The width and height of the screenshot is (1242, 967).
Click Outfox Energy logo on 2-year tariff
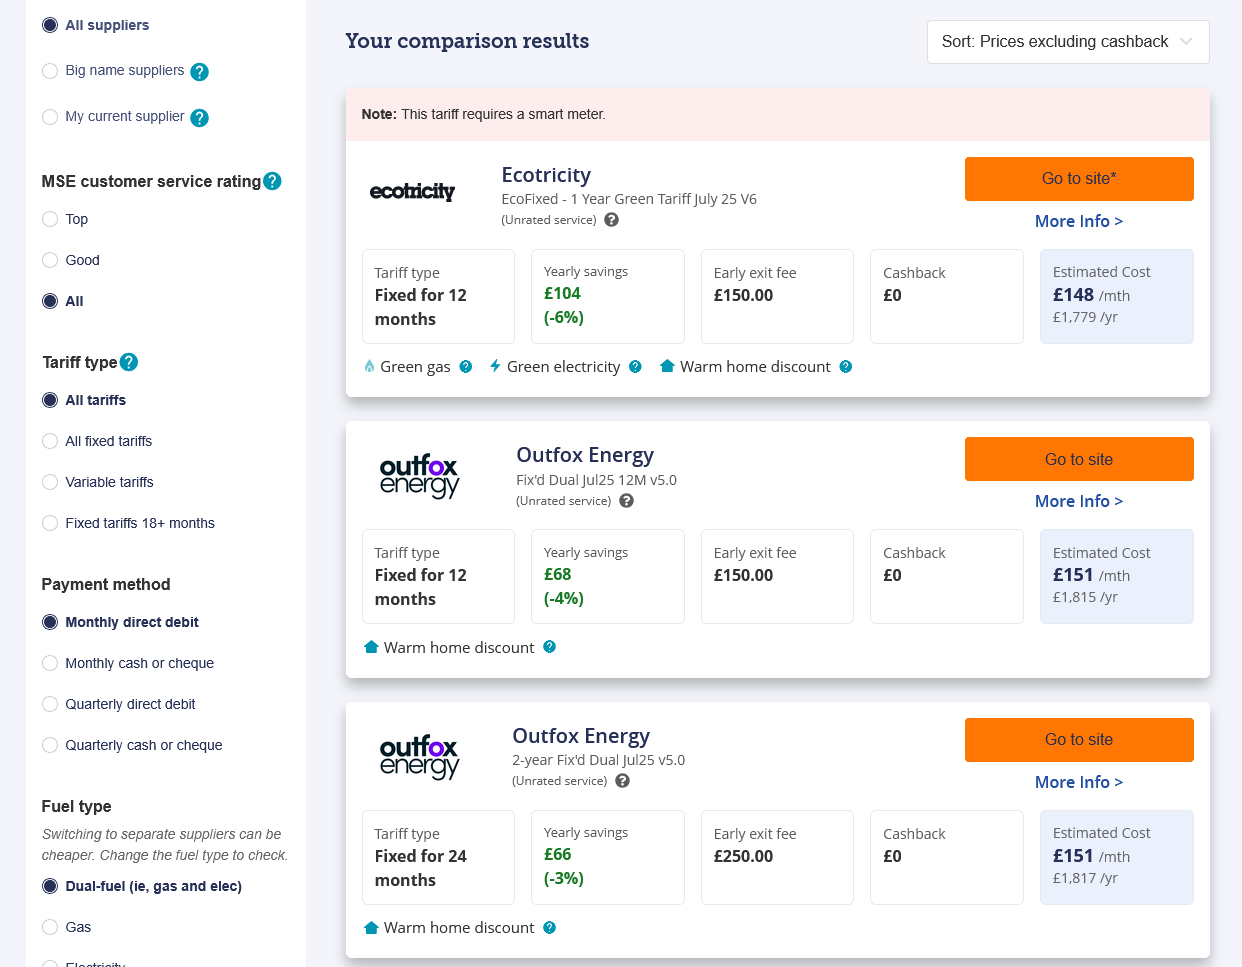[x=419, y=757]
